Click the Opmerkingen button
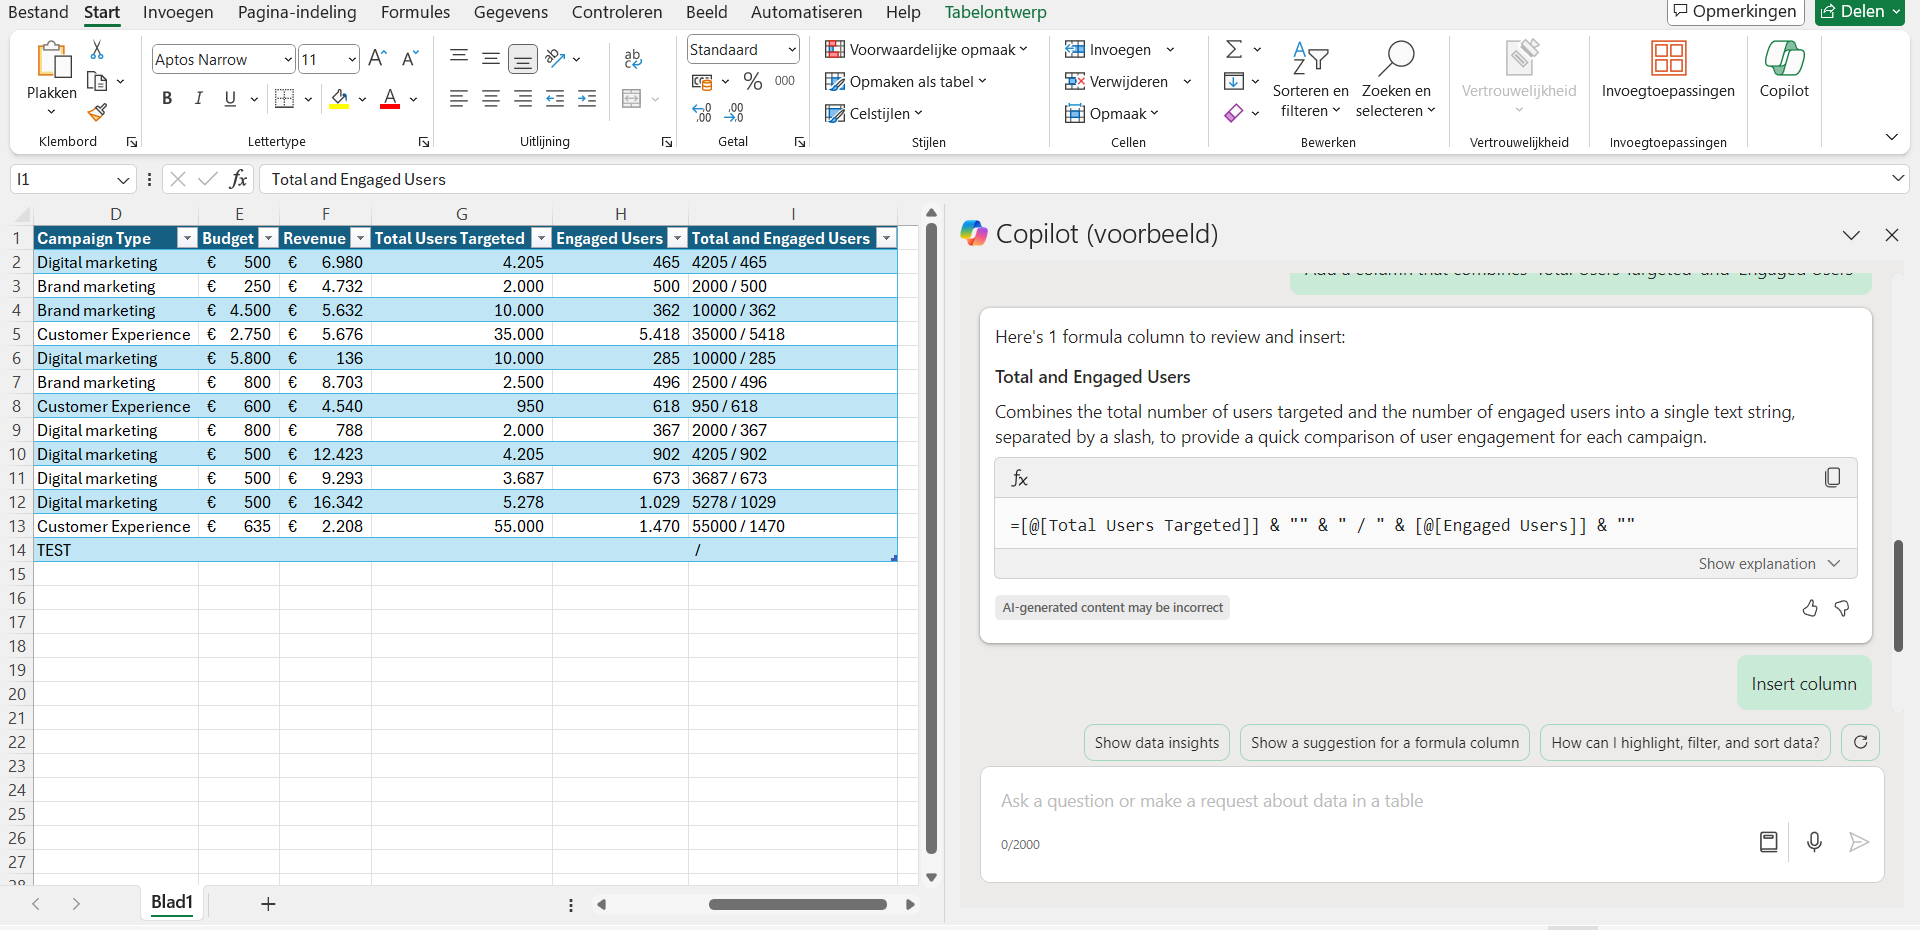The height and width of the screenshot is (930, 1920). click(1735, 11)
